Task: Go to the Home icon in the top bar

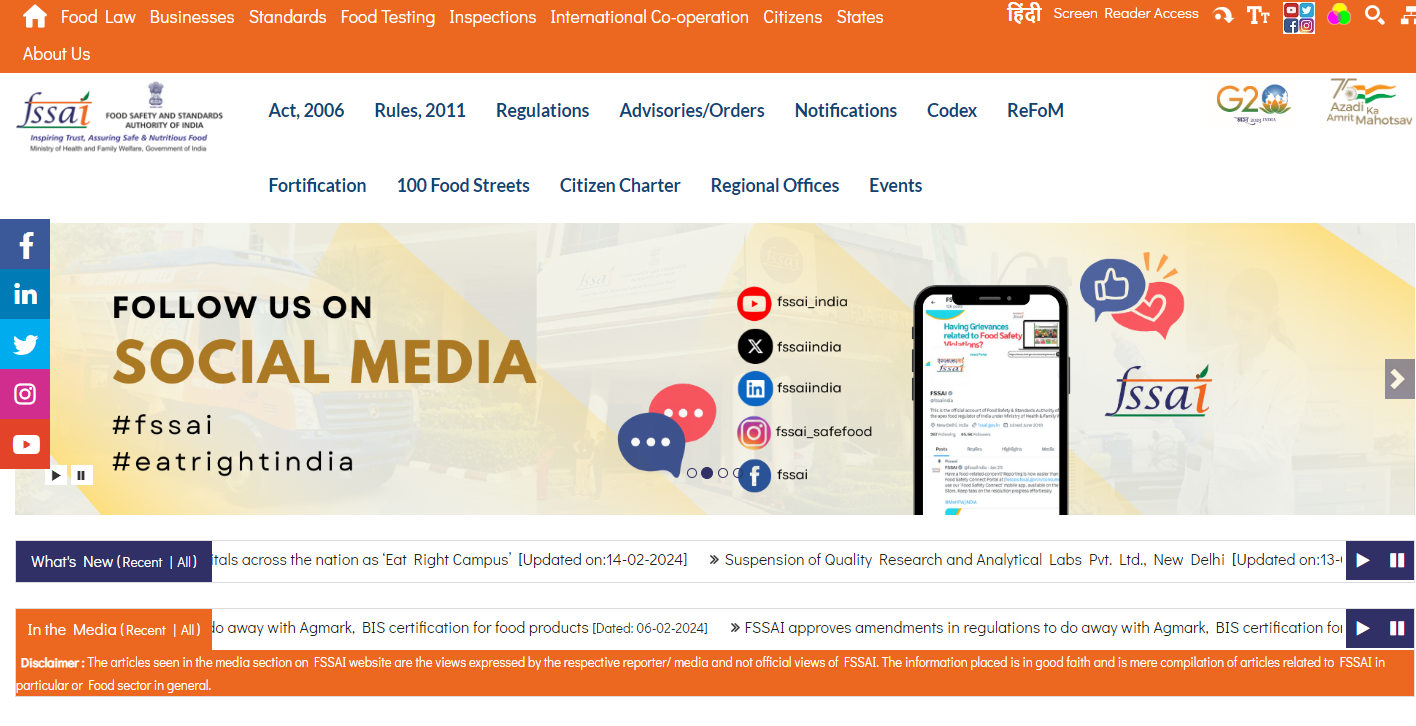Action: point(35,16)
